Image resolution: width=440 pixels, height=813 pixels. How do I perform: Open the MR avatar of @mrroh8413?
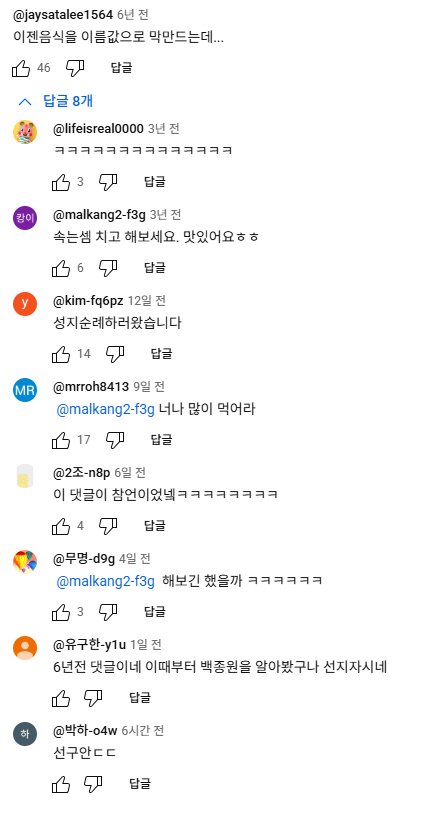click(x=25, y=390)
